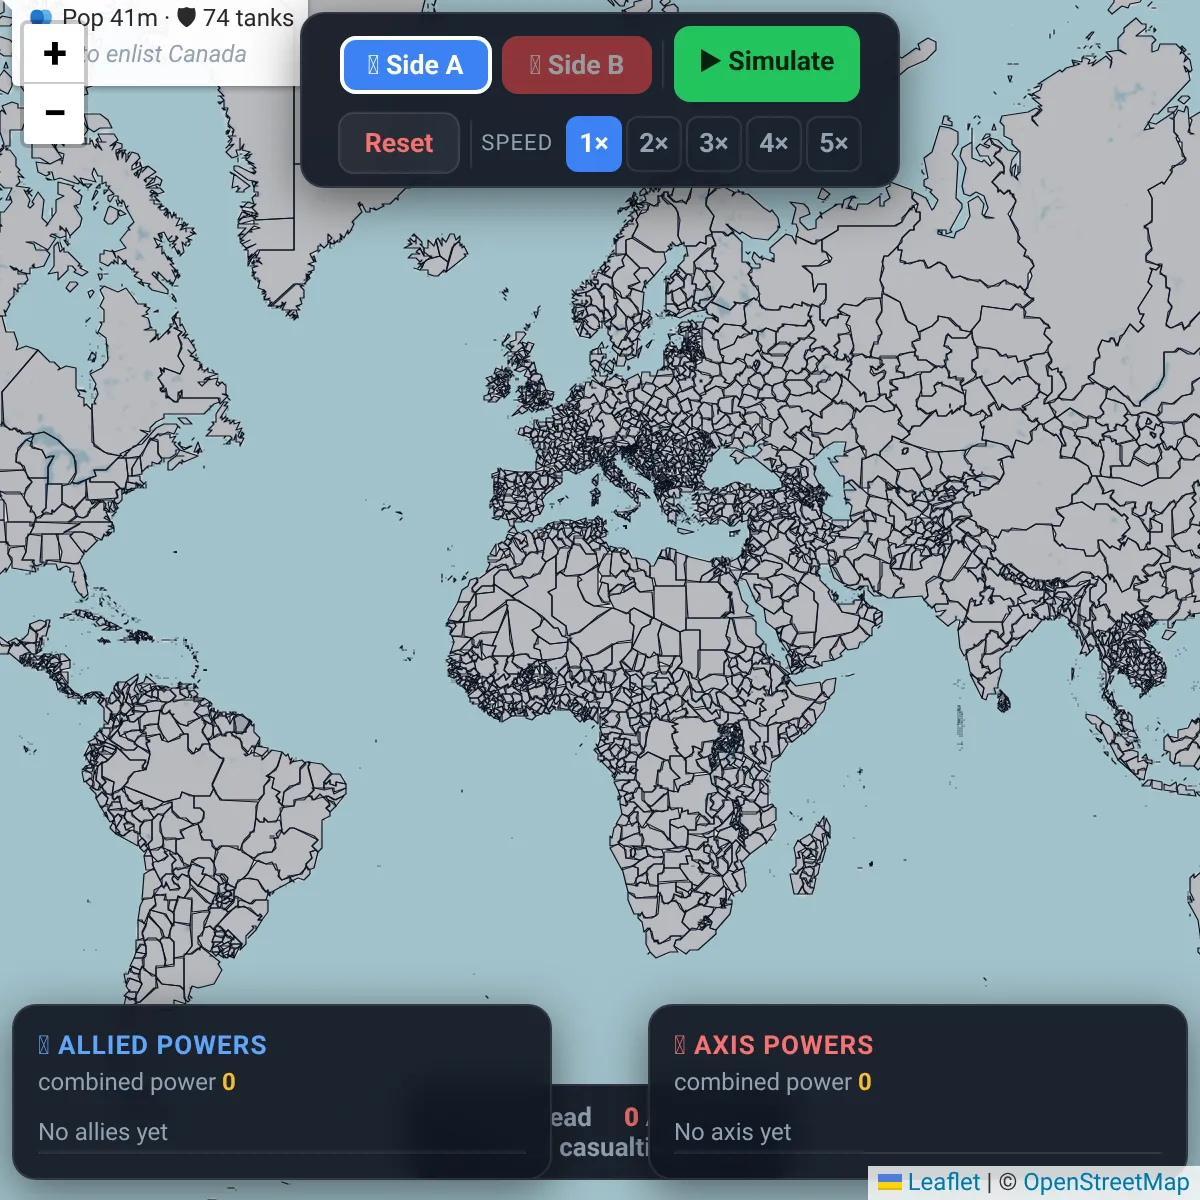This screenshot has width=1200, height=1200.
Task: Choose 5× simulation speed
Action: click(x=834, y=144)
